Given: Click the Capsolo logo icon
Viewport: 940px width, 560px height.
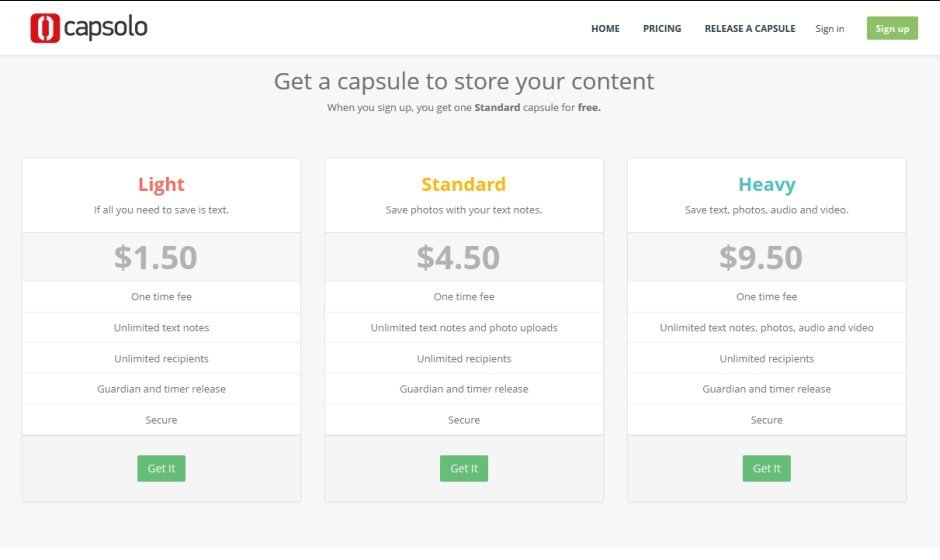Looking at the screenshot, I should [45, 28].
